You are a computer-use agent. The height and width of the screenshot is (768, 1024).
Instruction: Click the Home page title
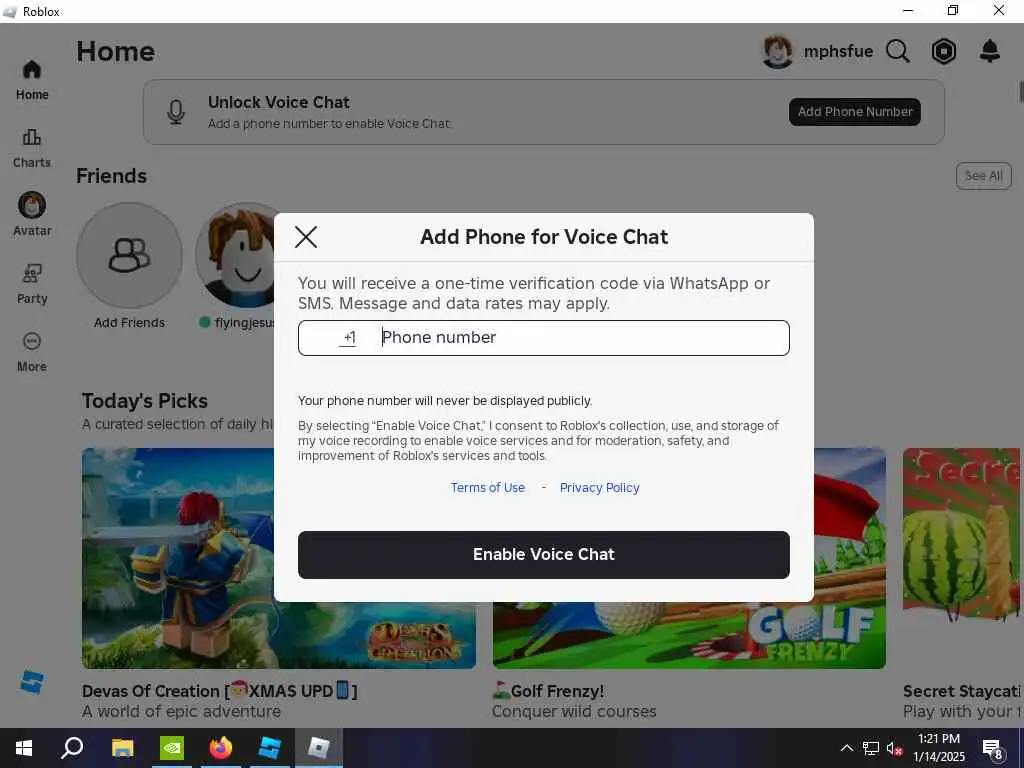[x=116, y=51]
